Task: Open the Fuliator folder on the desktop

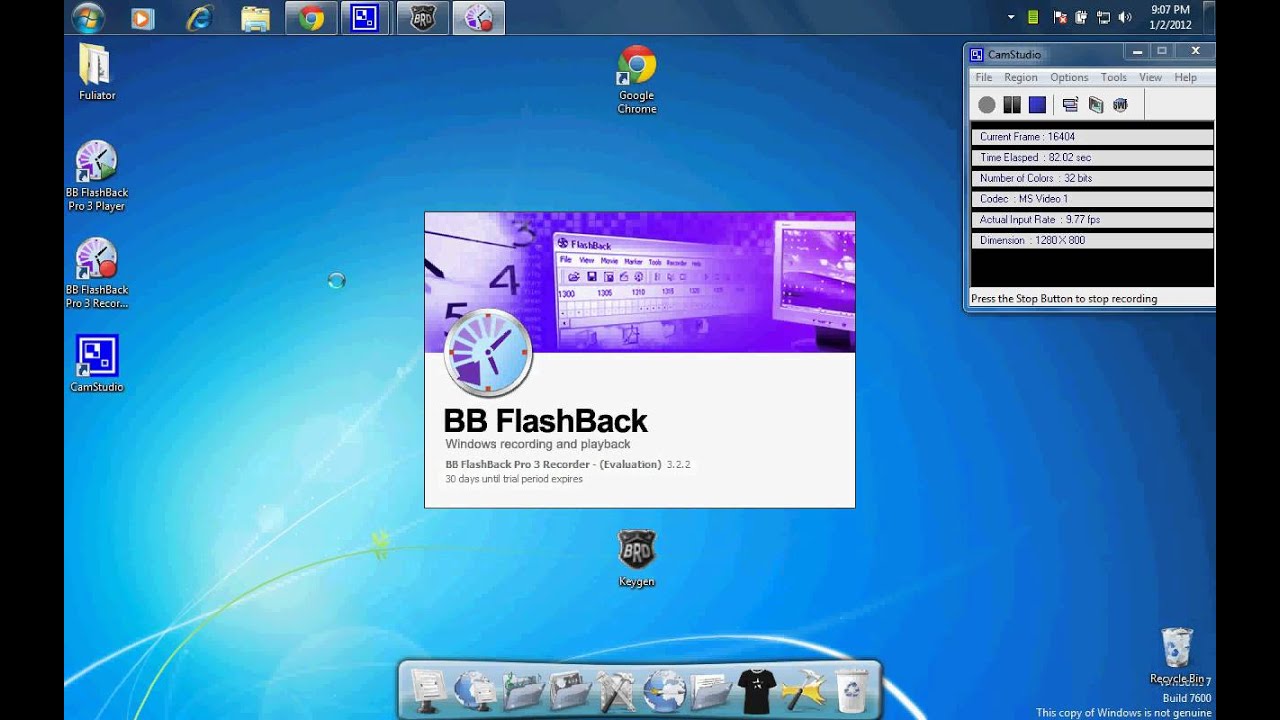Action: 97,72
